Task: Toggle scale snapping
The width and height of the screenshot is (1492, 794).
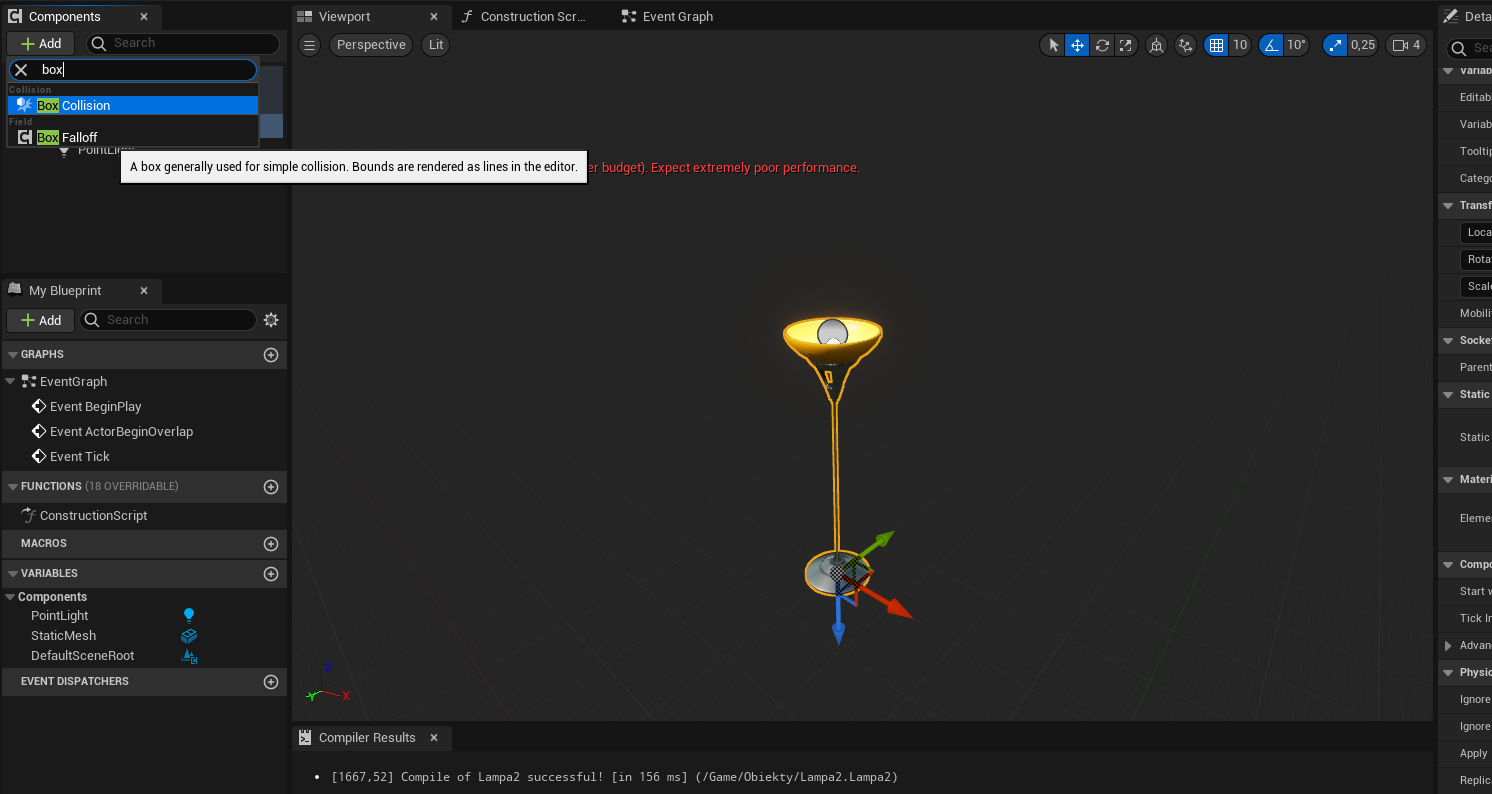Action: tap(1335, 45)
